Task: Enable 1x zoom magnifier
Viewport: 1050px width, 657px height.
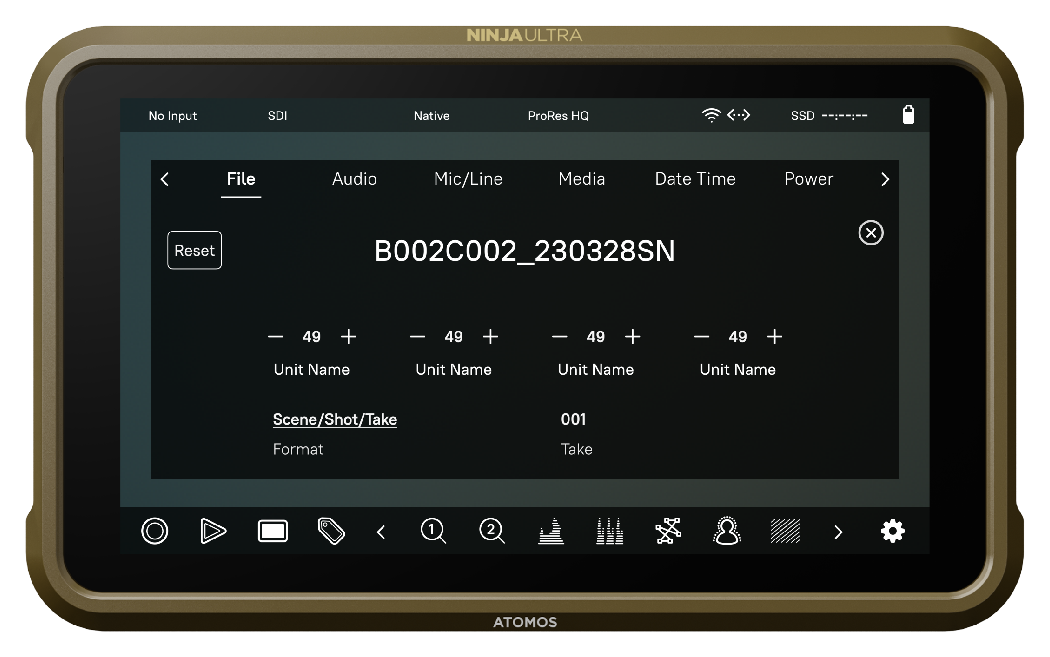Action: click(x=433, y=532)
